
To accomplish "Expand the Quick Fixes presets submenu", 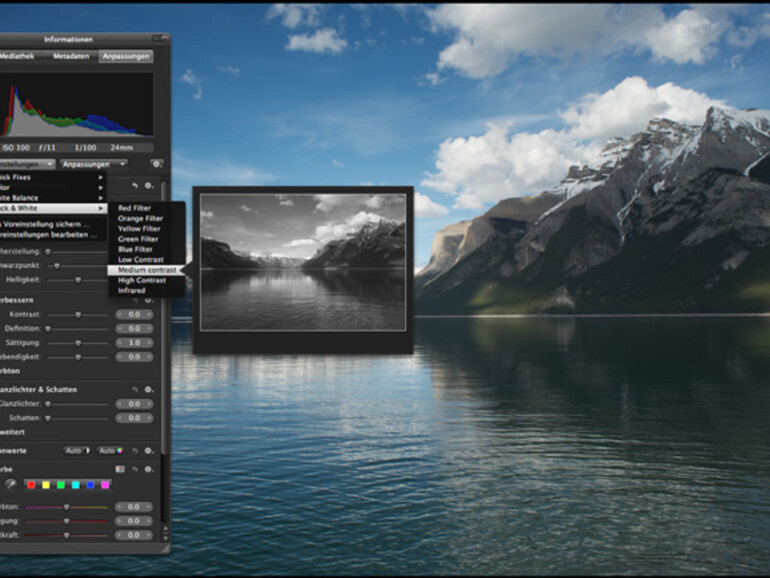I will pyautogui.click(x=50, y=176).
